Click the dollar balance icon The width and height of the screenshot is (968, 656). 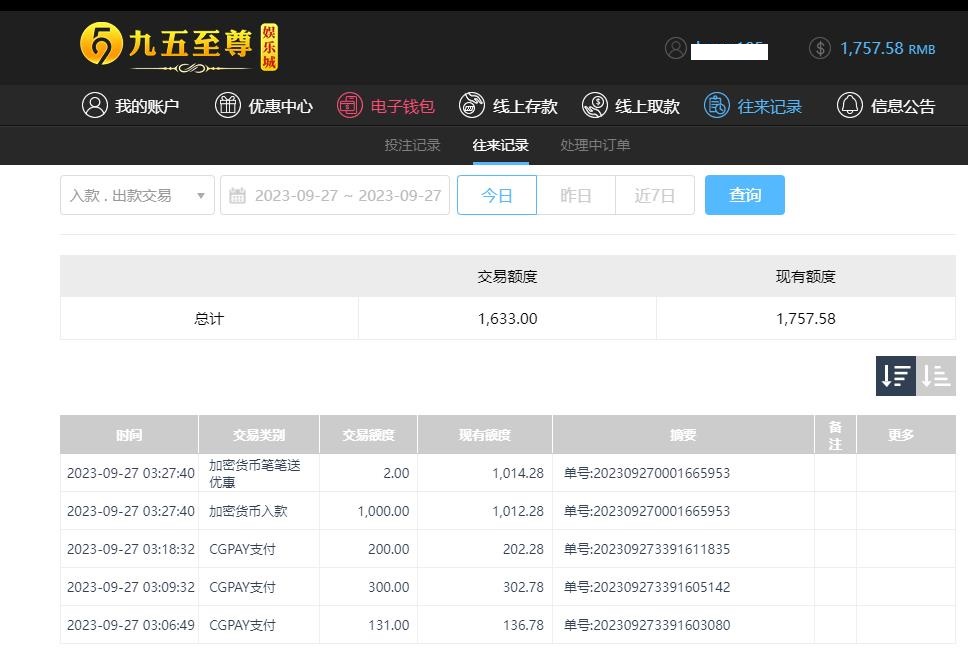tap(820, 48)
